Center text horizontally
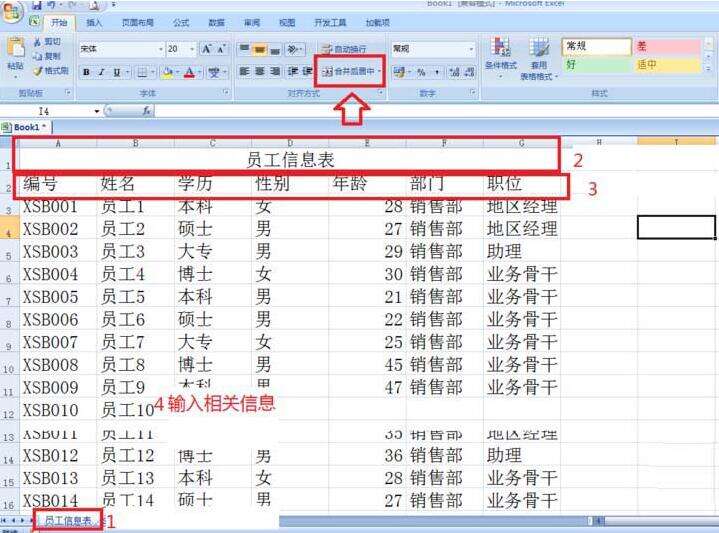Viewport: 719px width, 533px height. (260, 72)
